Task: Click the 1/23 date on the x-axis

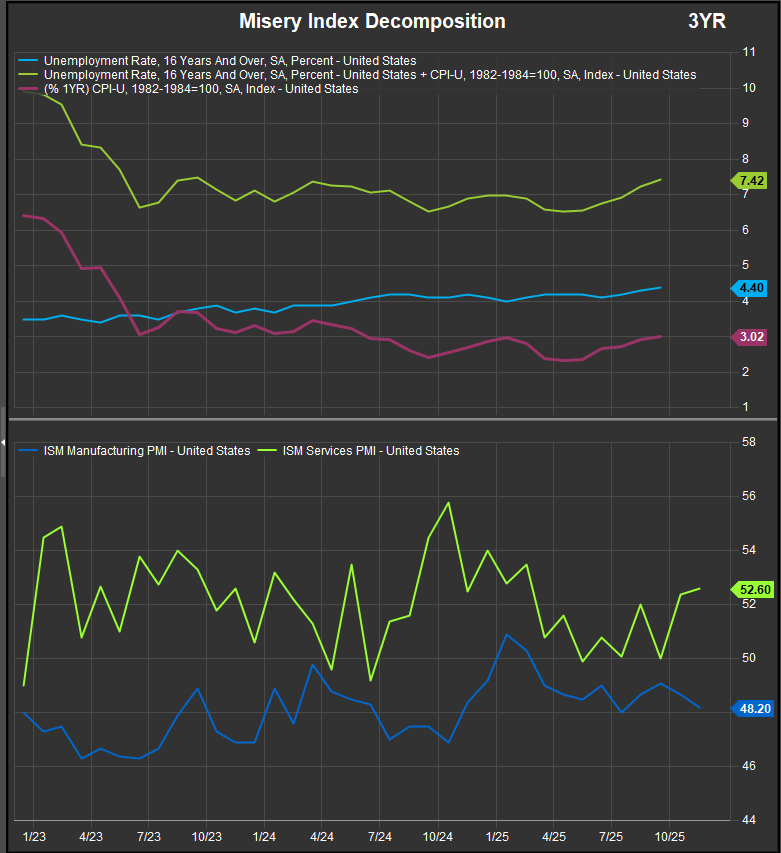Action: pos(33,834)
